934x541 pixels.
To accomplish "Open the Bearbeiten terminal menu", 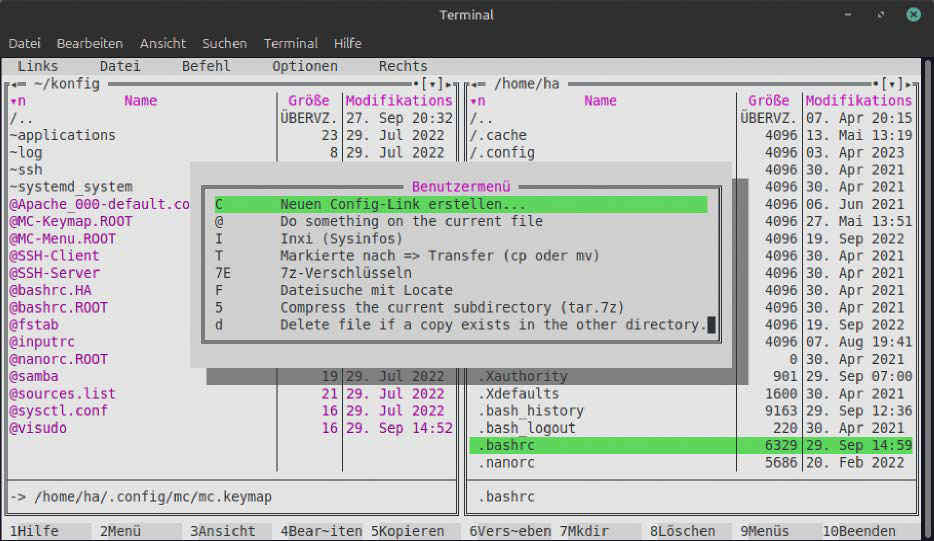I will 89,43.
